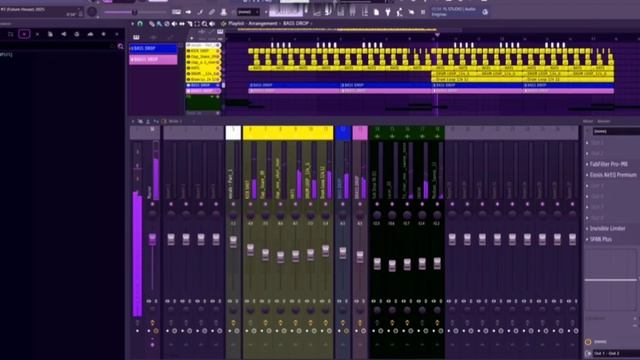Select the Draw pencil tool in Playlist
This screenshot has width=640, height=360.
click(151, 24)
